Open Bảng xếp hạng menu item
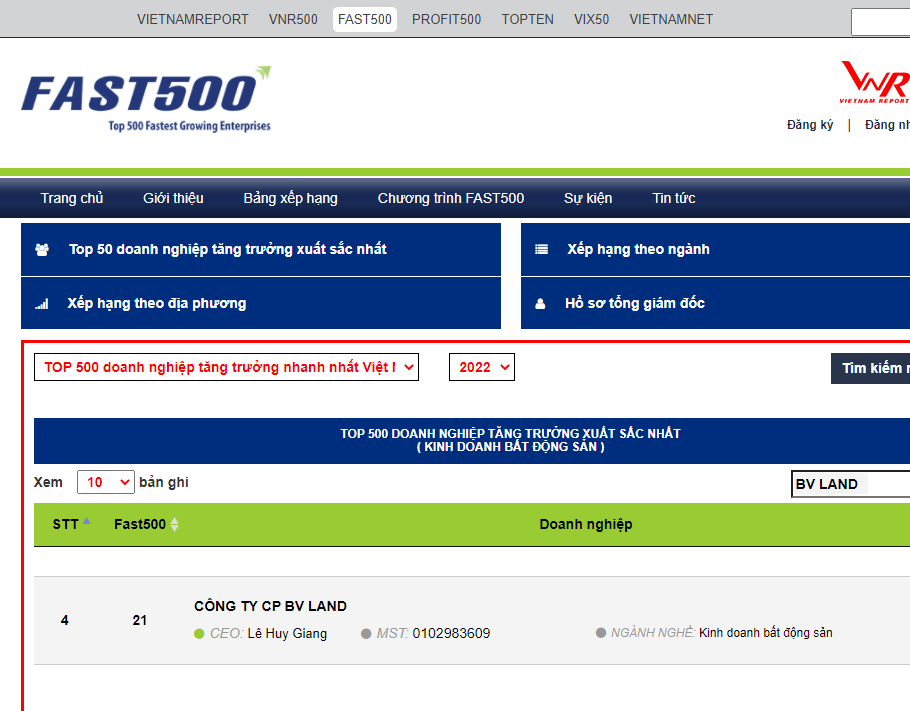The width and height of the screenshot is (910, 711). [x=290, y=198]
